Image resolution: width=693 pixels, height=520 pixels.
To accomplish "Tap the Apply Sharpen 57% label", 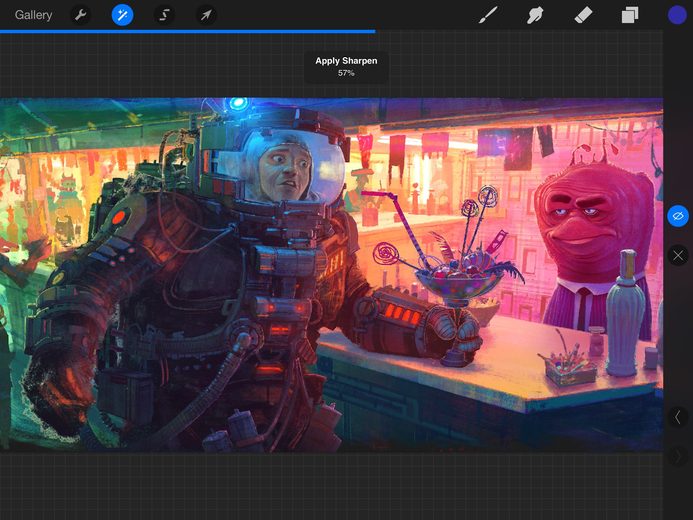I will (x=346, y=66).
